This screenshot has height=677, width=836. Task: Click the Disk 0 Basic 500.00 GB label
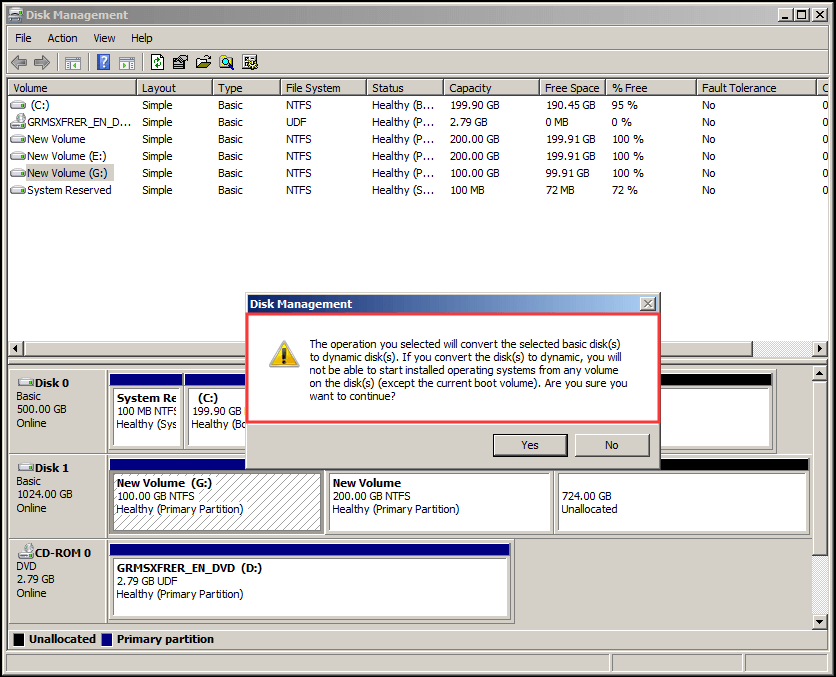point(58,411)
